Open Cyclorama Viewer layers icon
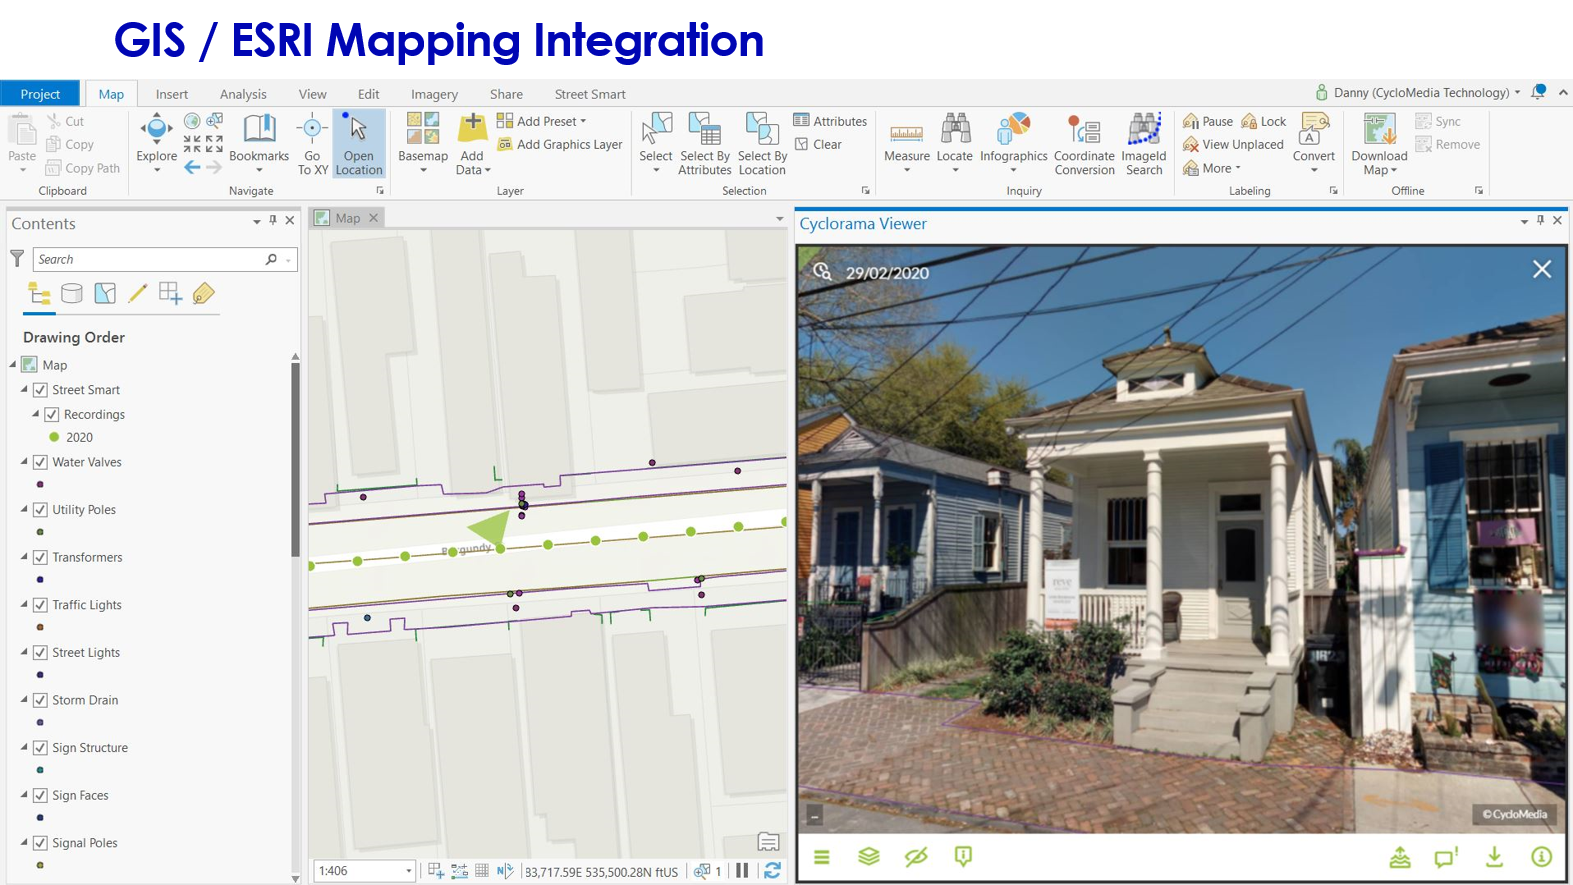 point(869,857)
